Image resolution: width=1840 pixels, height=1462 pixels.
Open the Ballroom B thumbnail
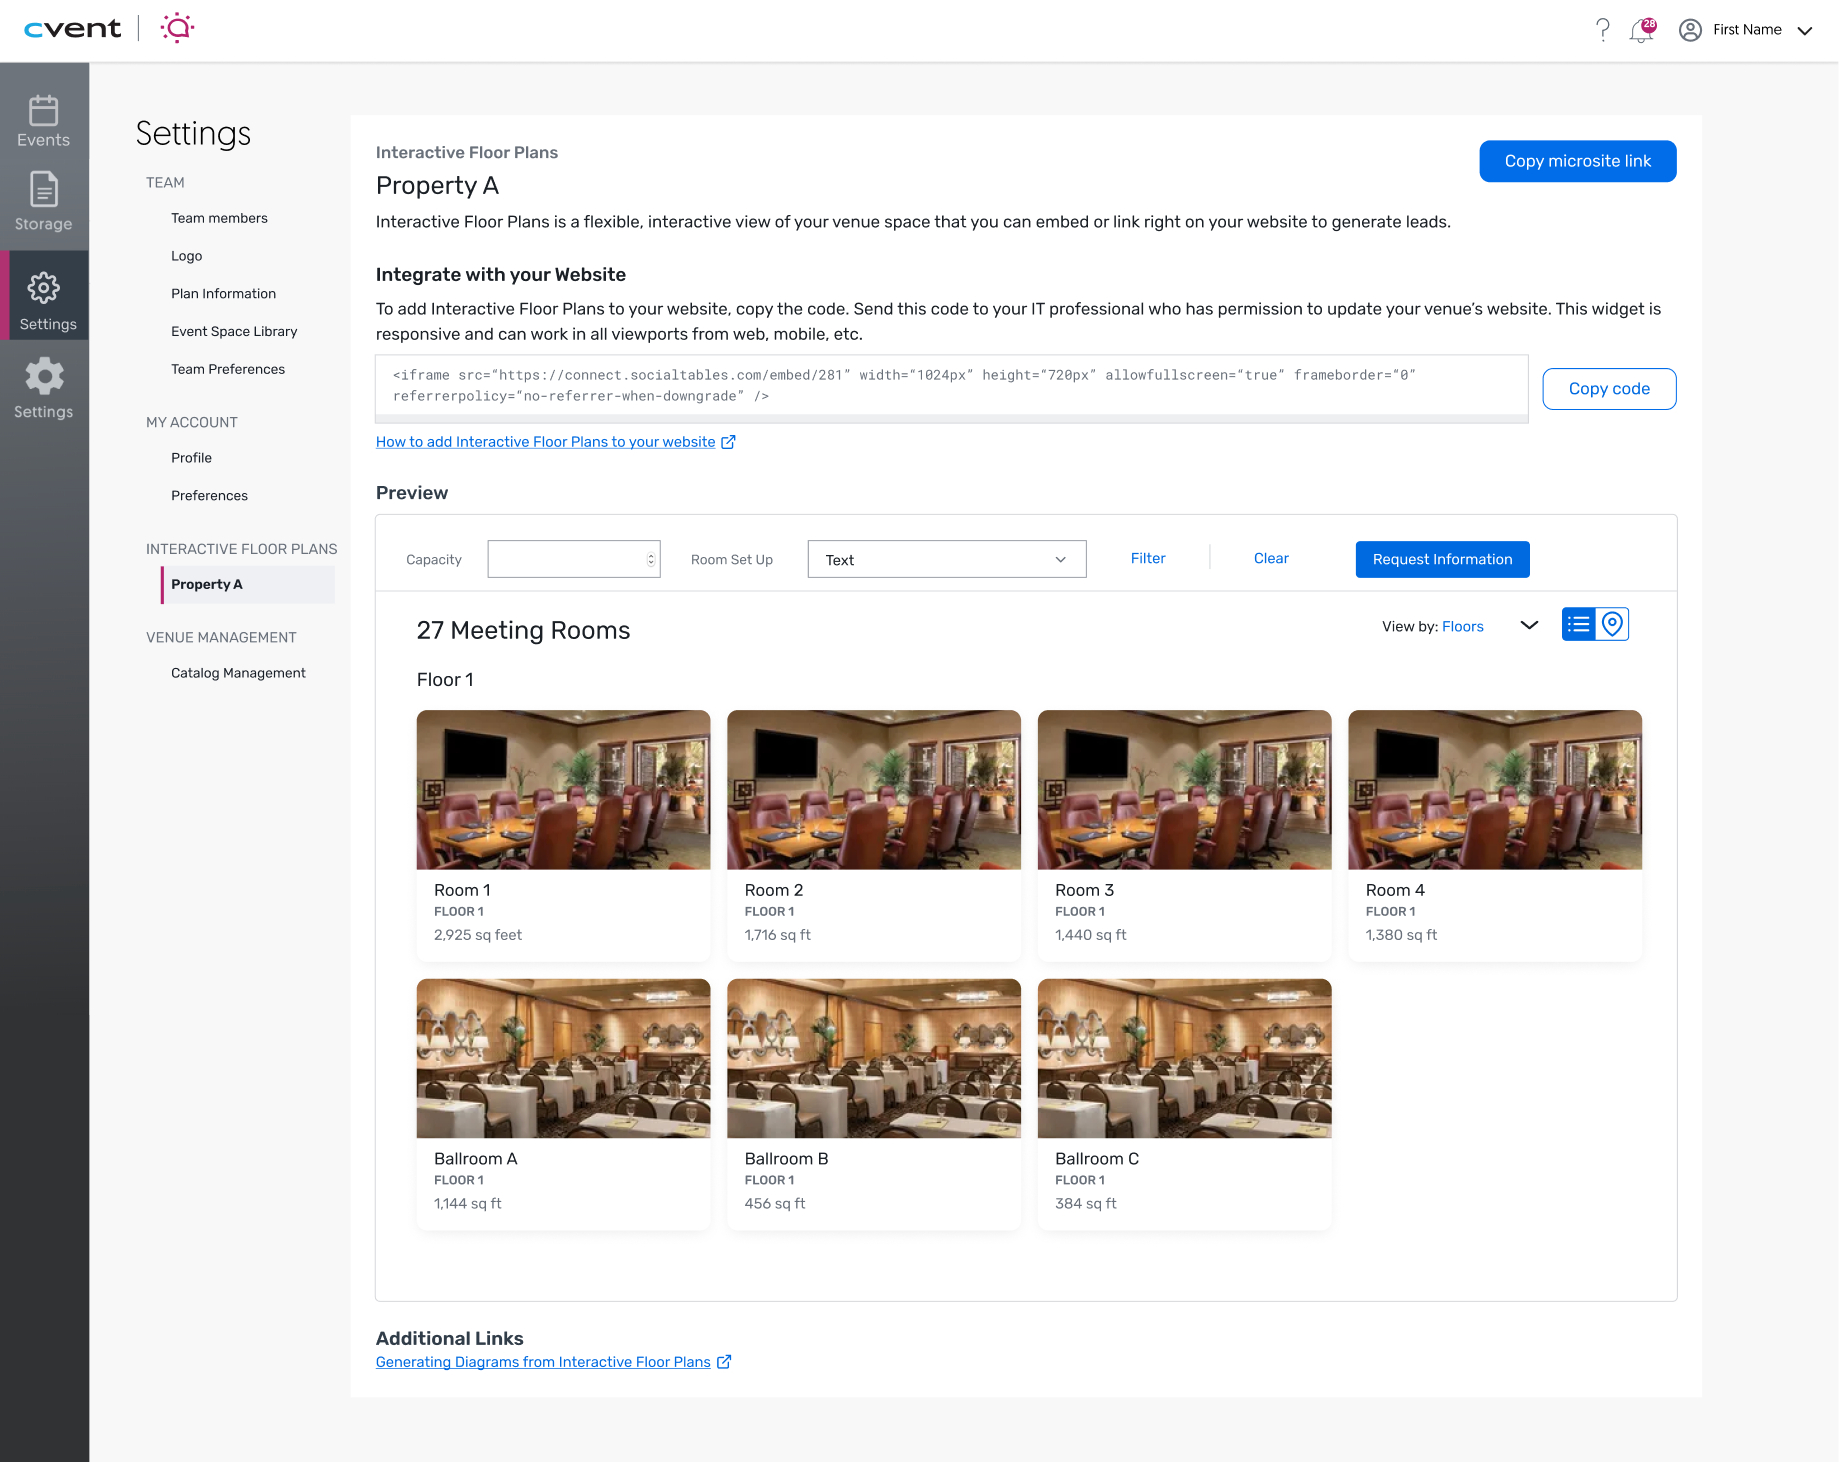pos(874,1058)
